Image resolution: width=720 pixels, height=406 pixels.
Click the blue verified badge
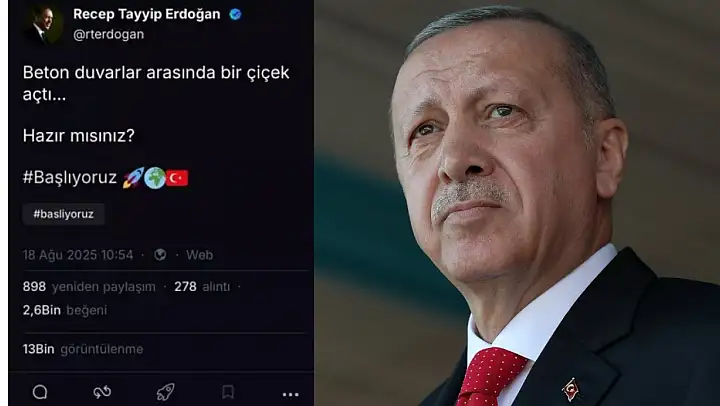[235, 15]
